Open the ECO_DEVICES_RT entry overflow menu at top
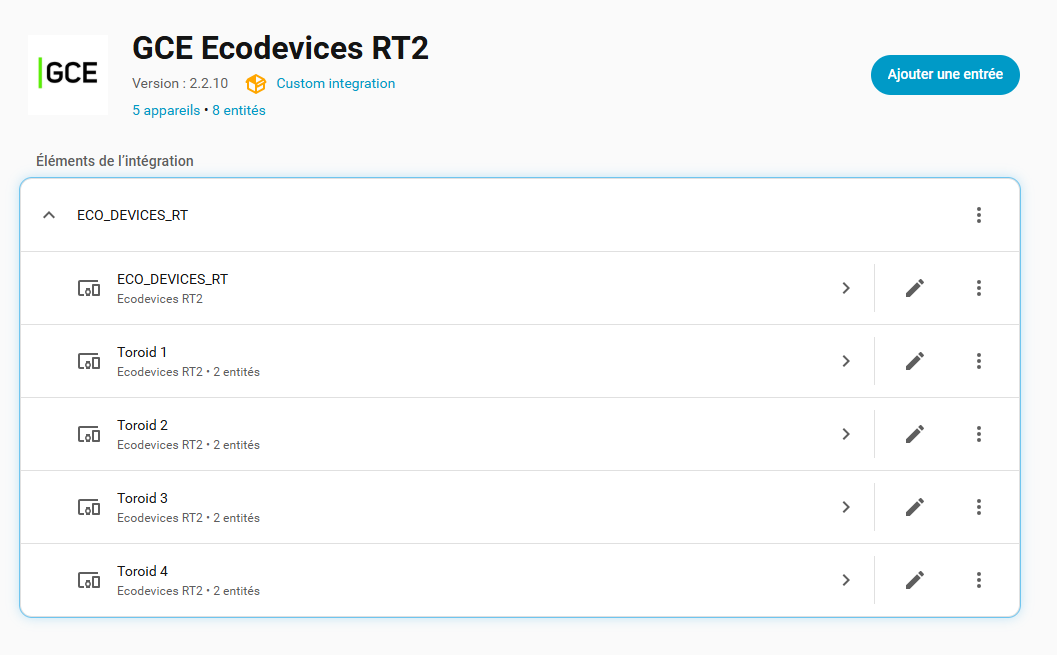 979,215
